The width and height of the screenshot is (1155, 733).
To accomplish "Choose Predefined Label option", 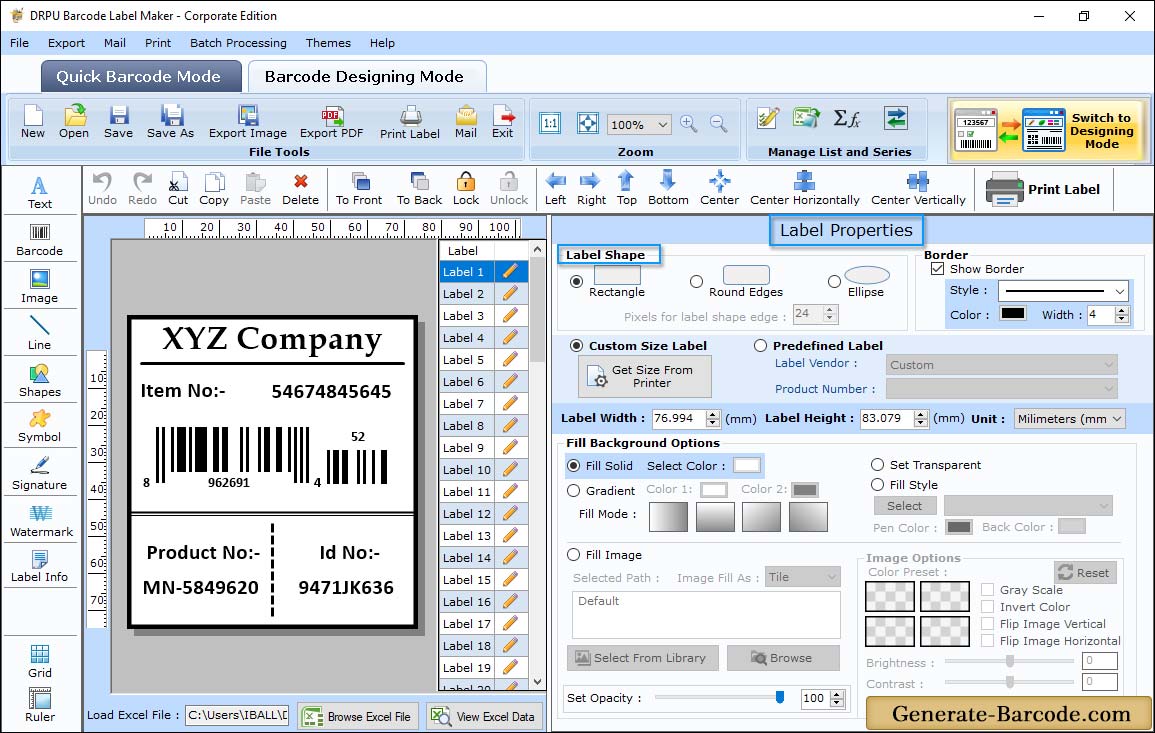I will pos(760,346).
